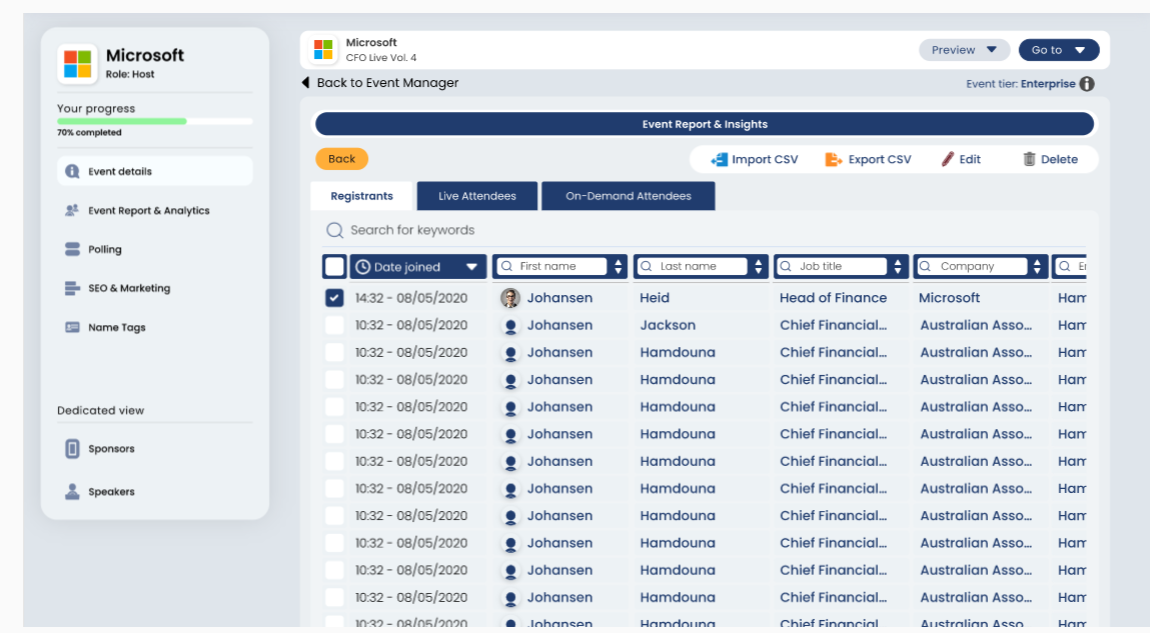
Task: Sort by First name using its arrows
Action: pos(618,266)
